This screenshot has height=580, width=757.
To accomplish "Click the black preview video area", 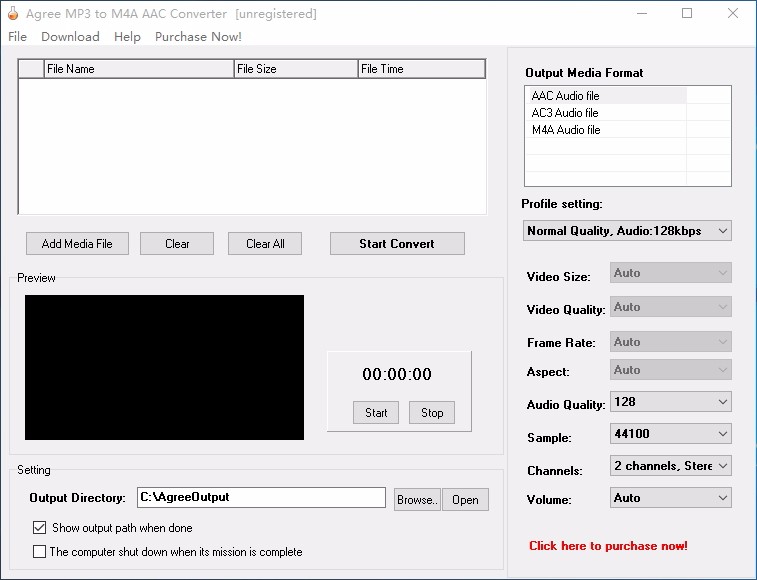I will [165, 368].
